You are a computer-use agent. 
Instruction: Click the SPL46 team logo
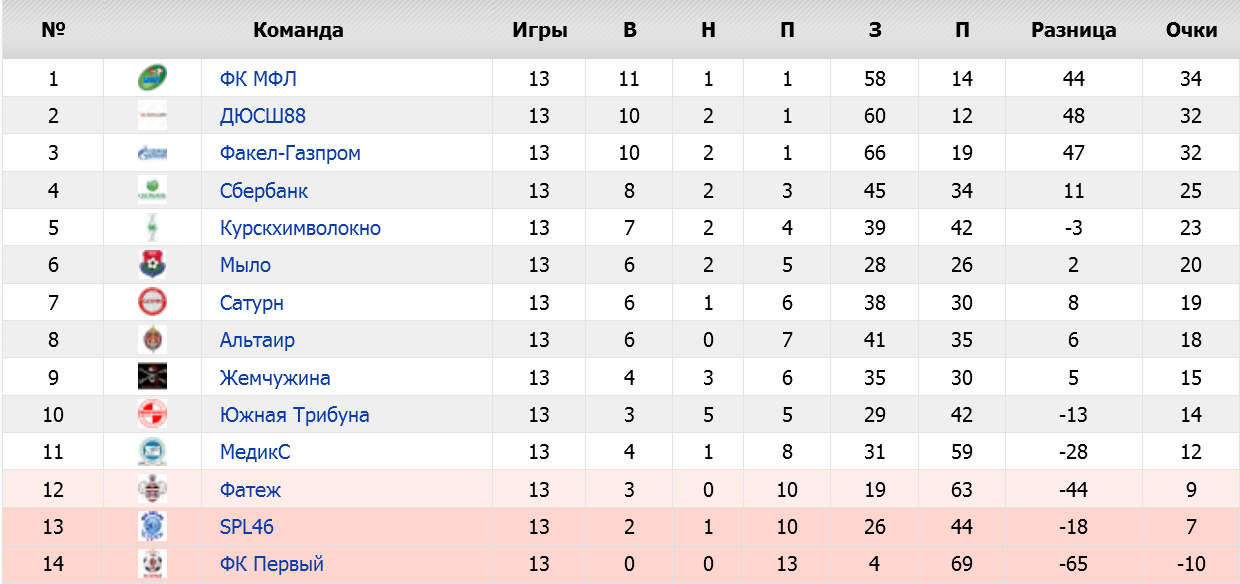[x=152, y=526]
